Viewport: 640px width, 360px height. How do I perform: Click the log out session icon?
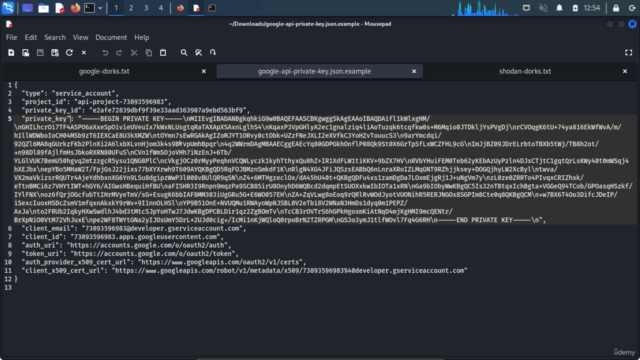pyautogui.click(x=632, y=8)
